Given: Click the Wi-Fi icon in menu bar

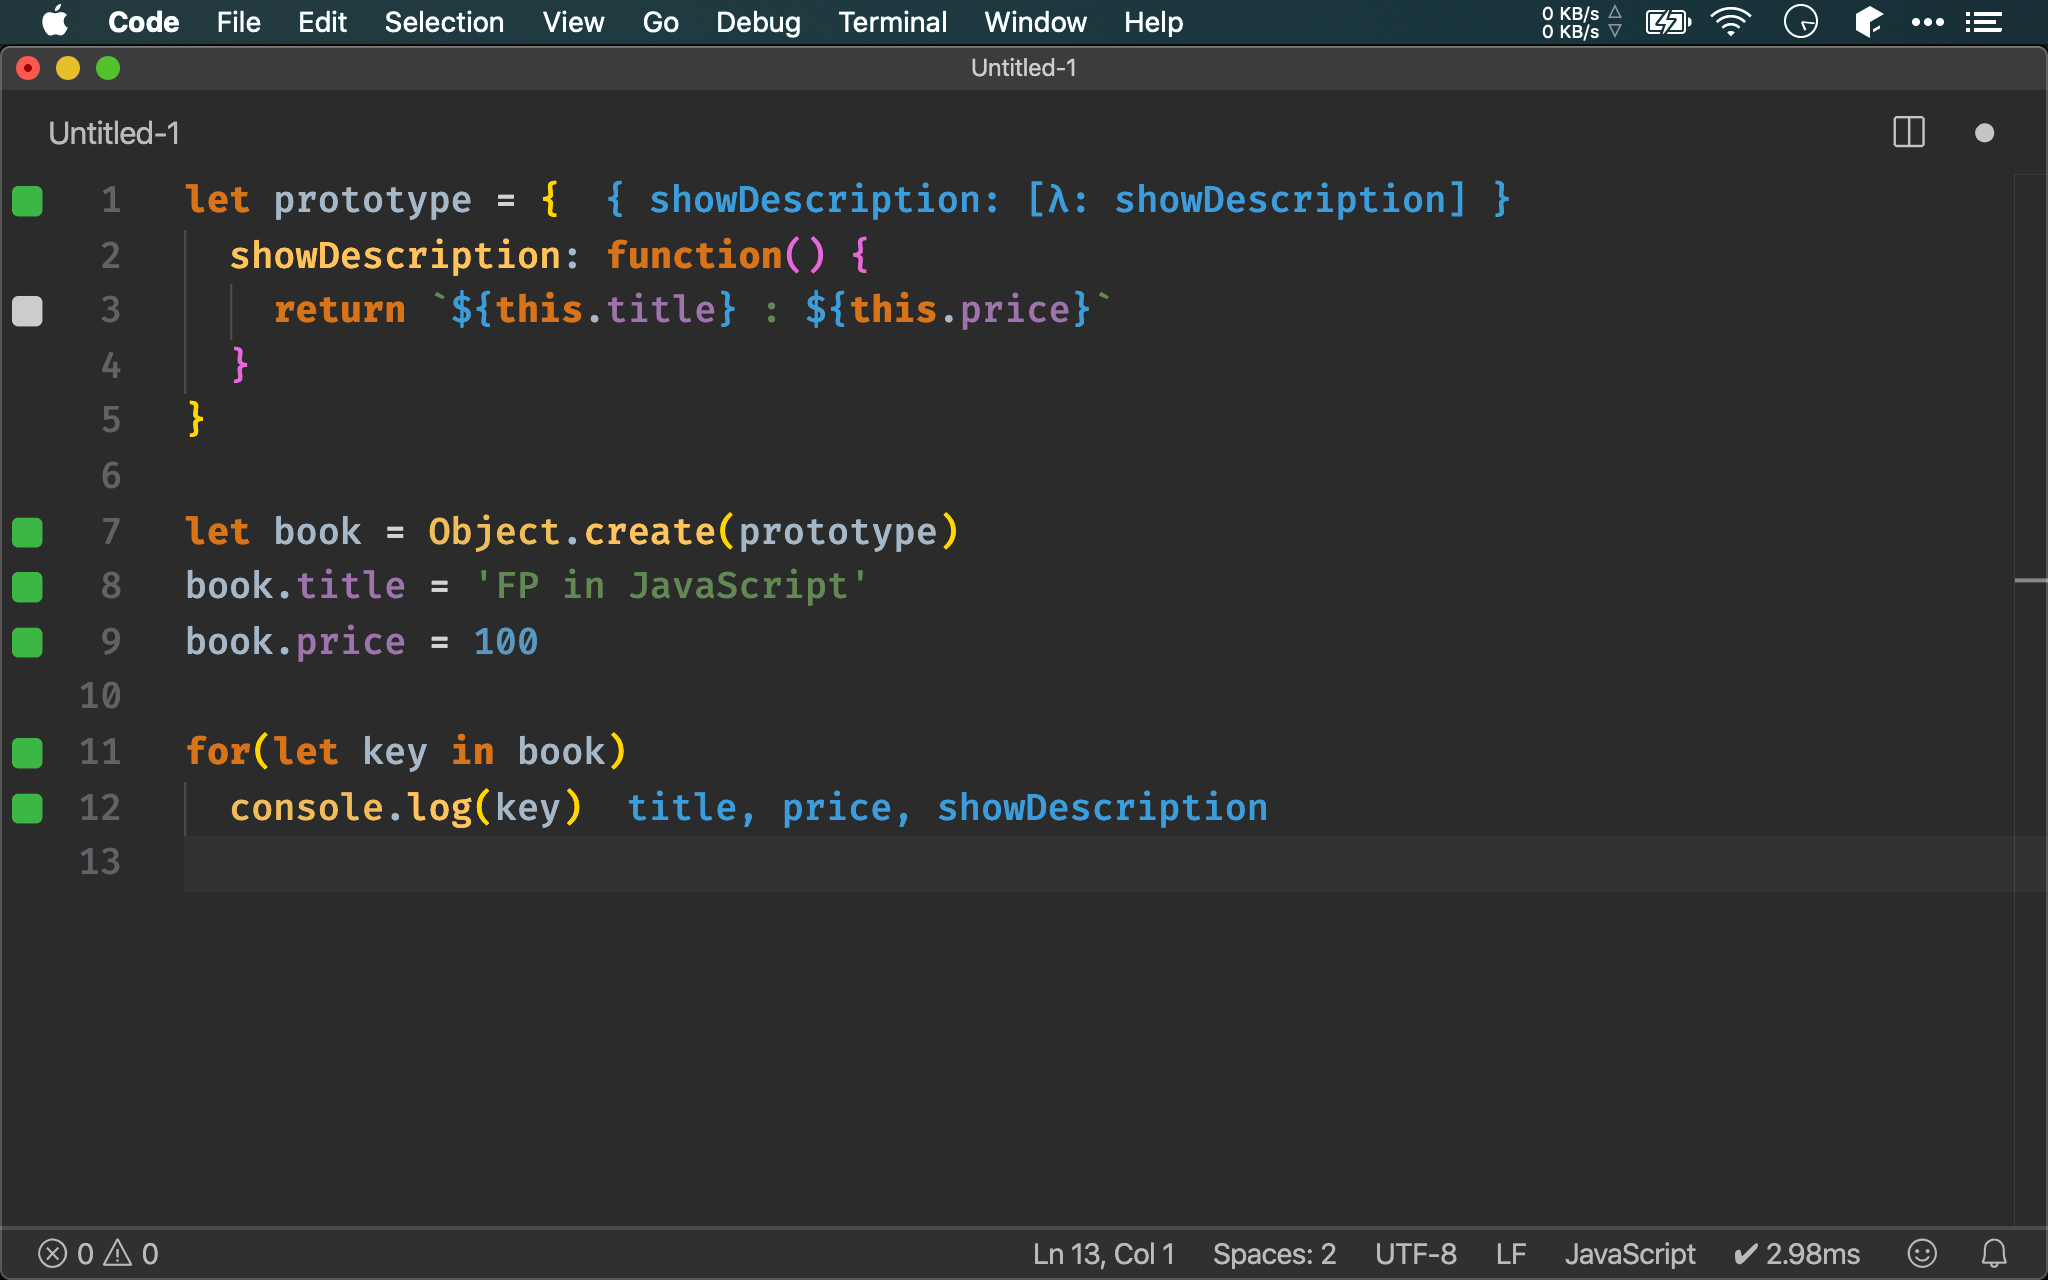Looking at the screenshot, I should point(1730,22).
